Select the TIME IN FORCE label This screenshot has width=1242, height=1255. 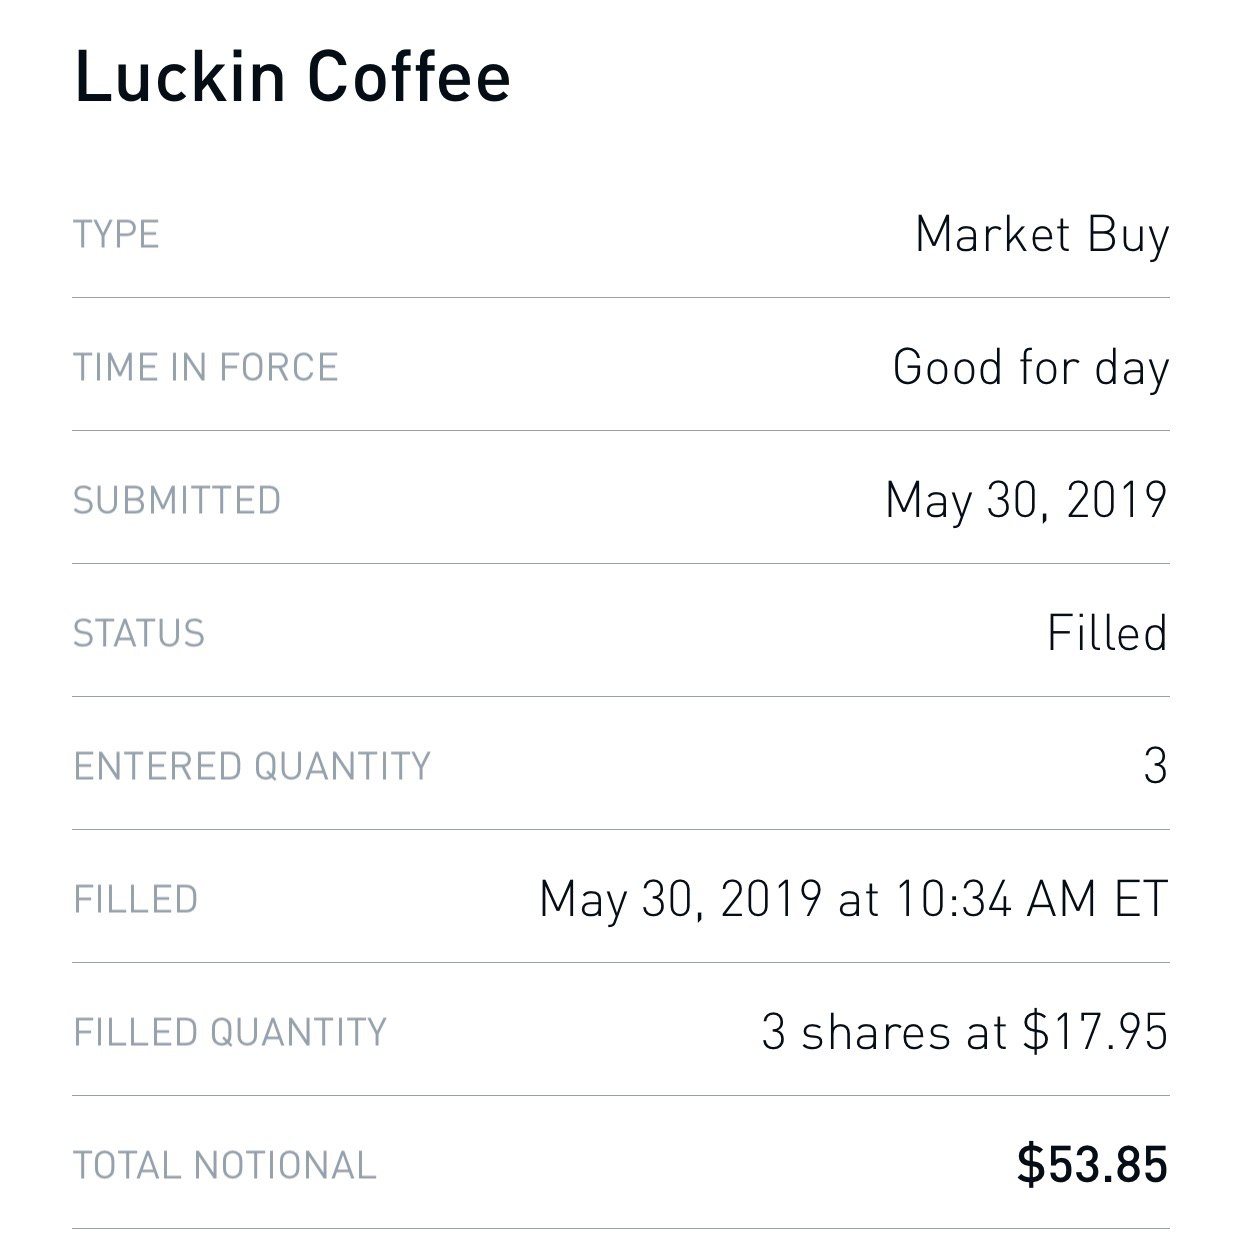(x=205, y=367)
